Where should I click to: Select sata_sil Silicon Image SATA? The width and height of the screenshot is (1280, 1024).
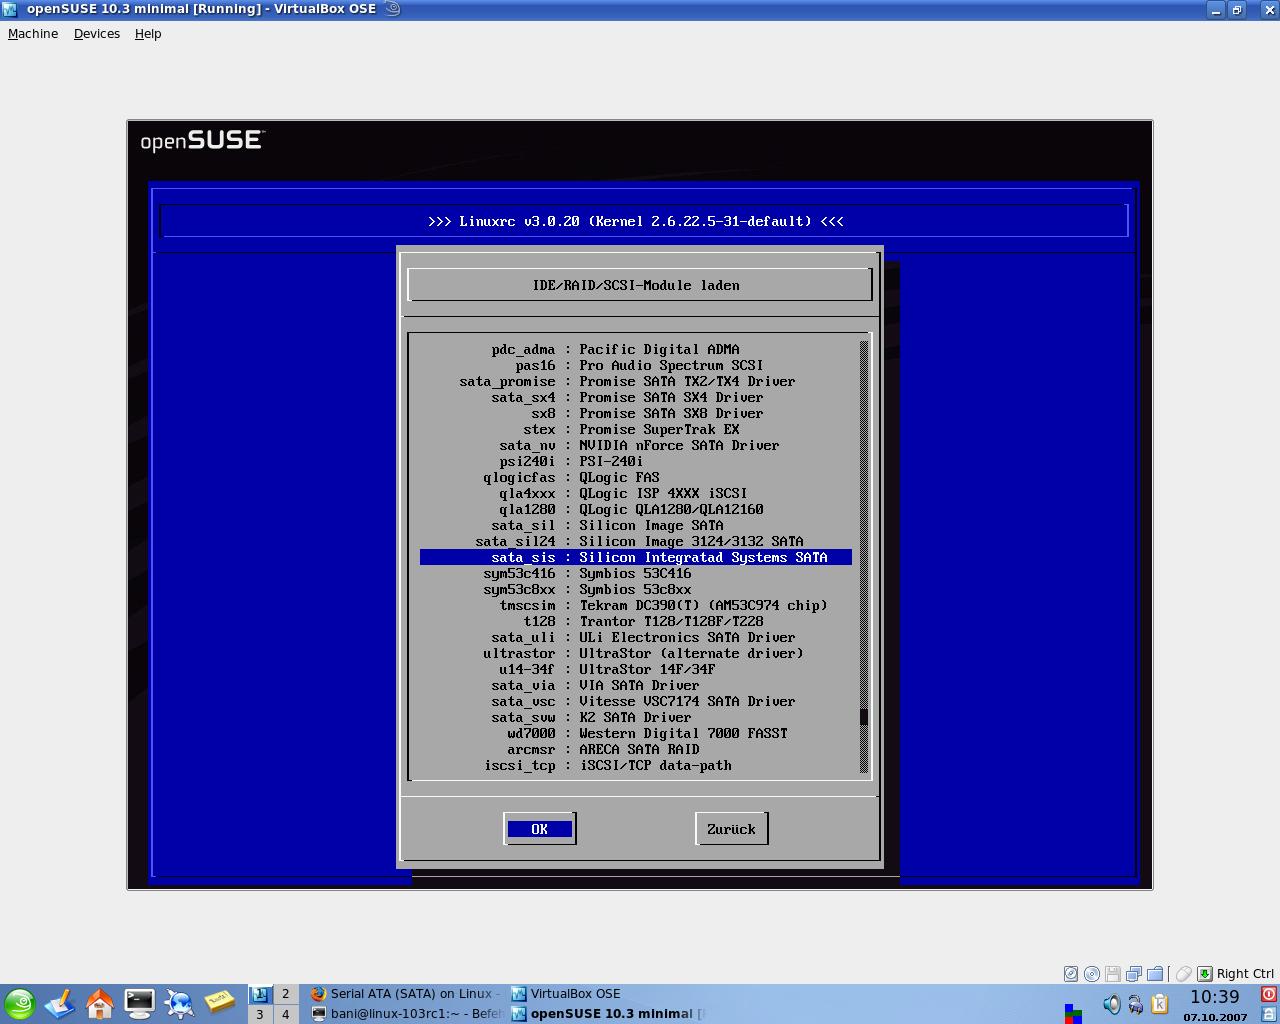point(636,525)
